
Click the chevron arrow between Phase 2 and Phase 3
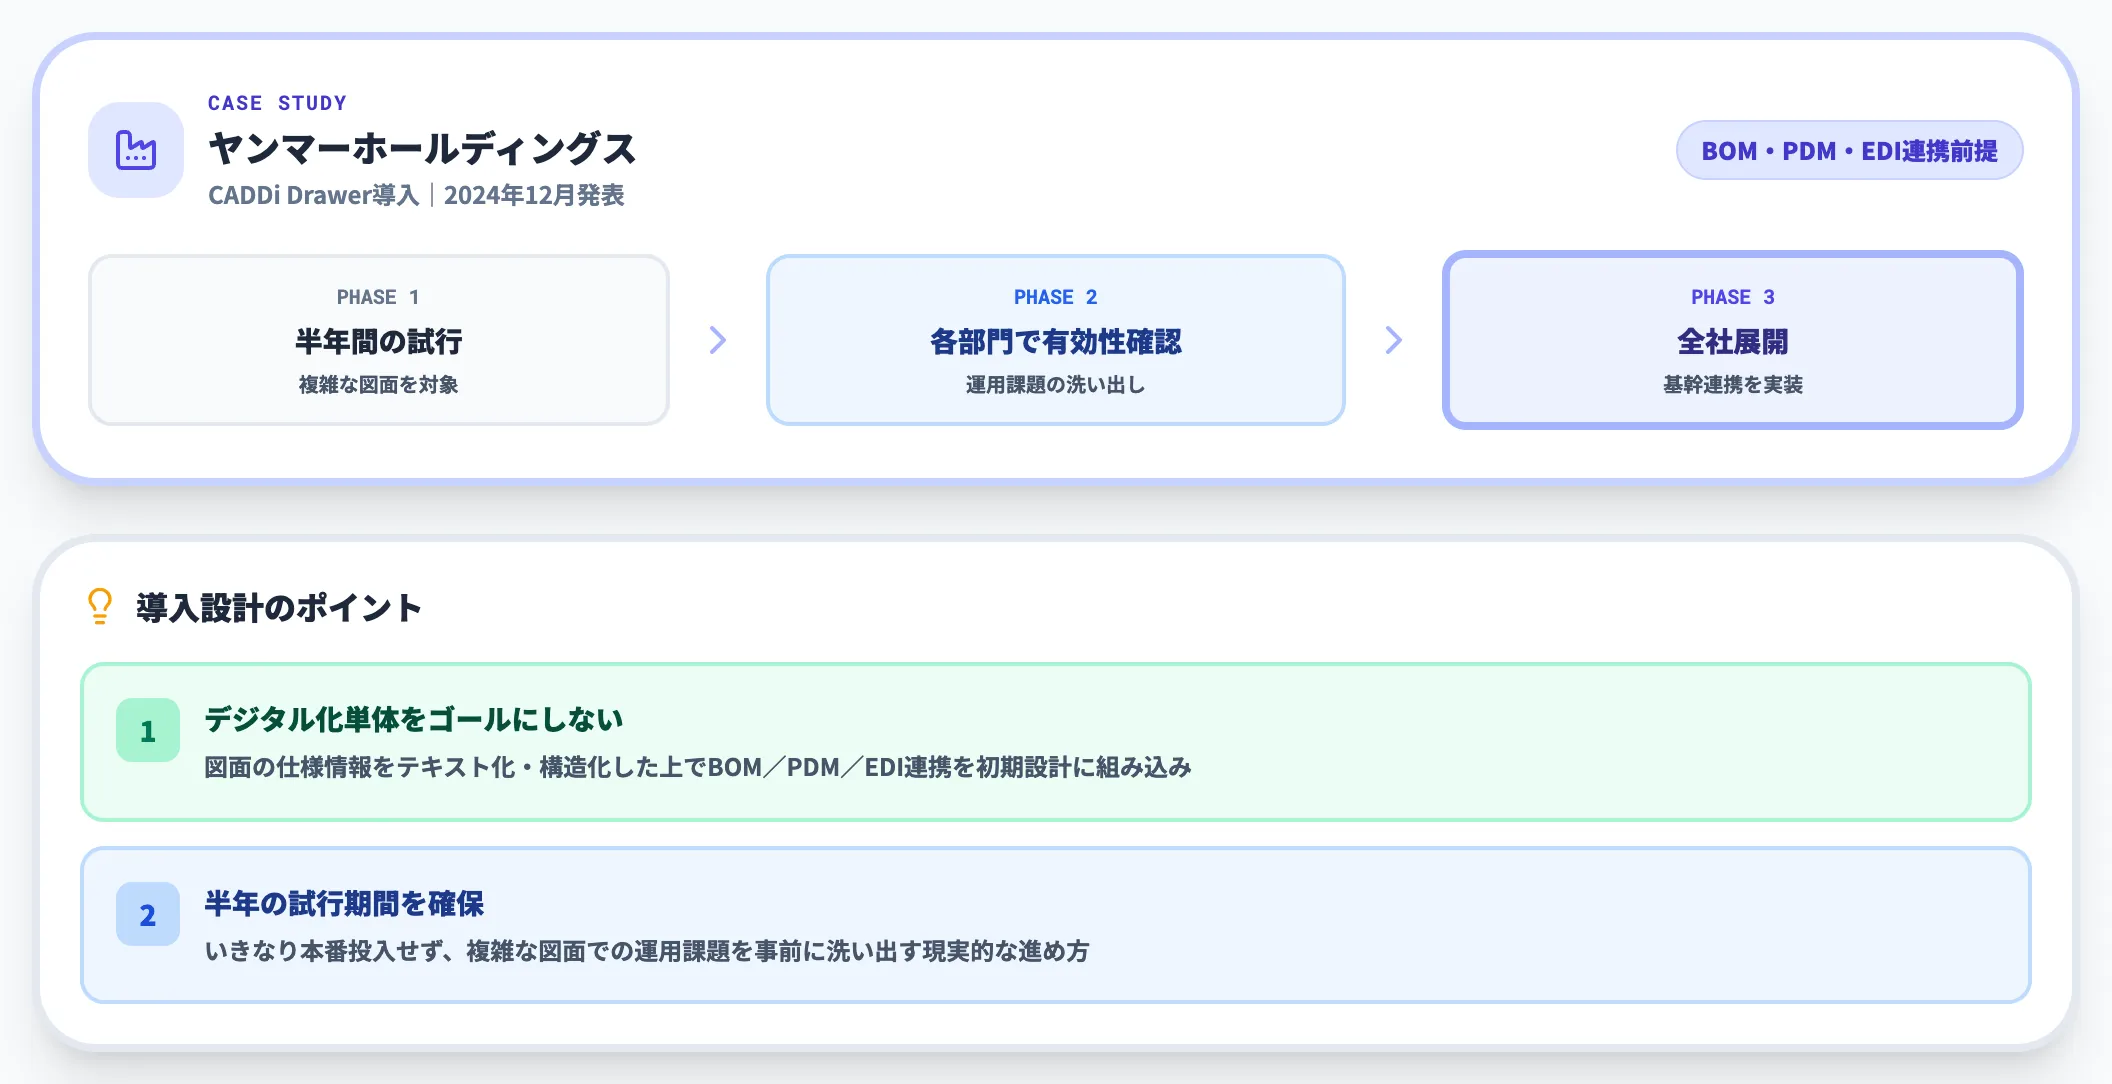pyautogui.click(x=1393, y=340)
